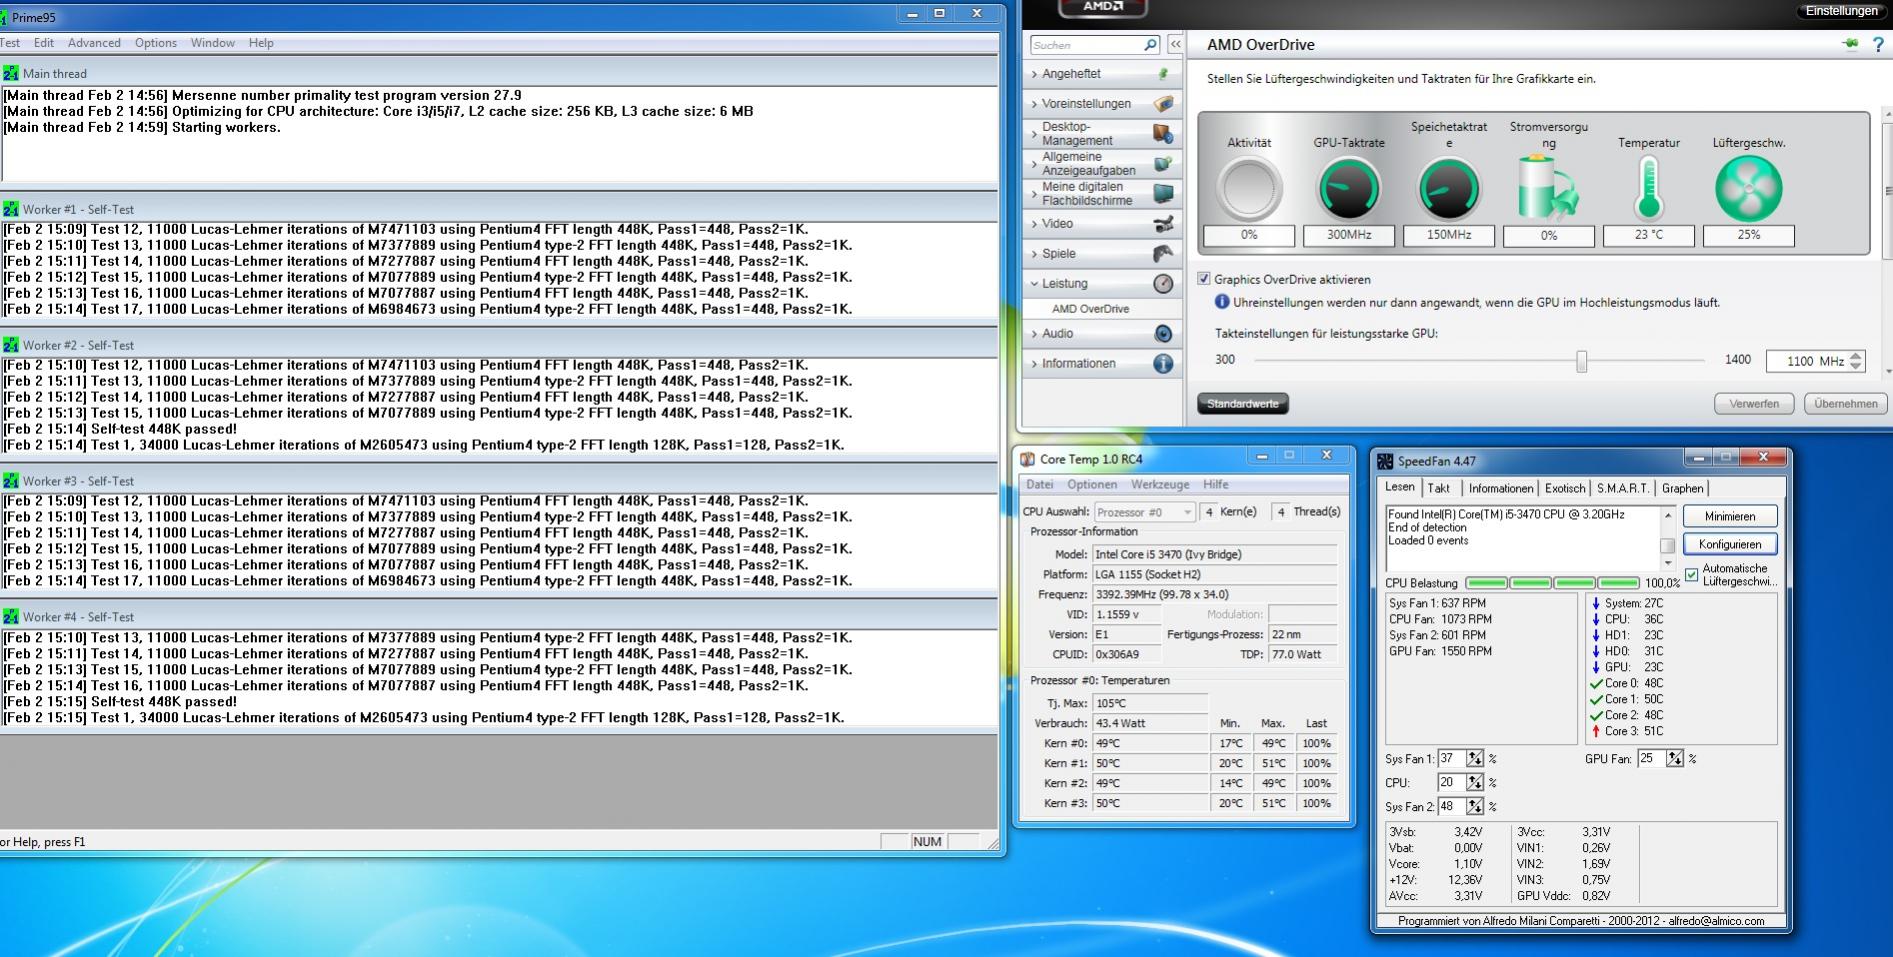This screenshot has width=1893, height=957.
Task: Expand the Angeheftet section in AMD sidebar
Action: 1035,73
